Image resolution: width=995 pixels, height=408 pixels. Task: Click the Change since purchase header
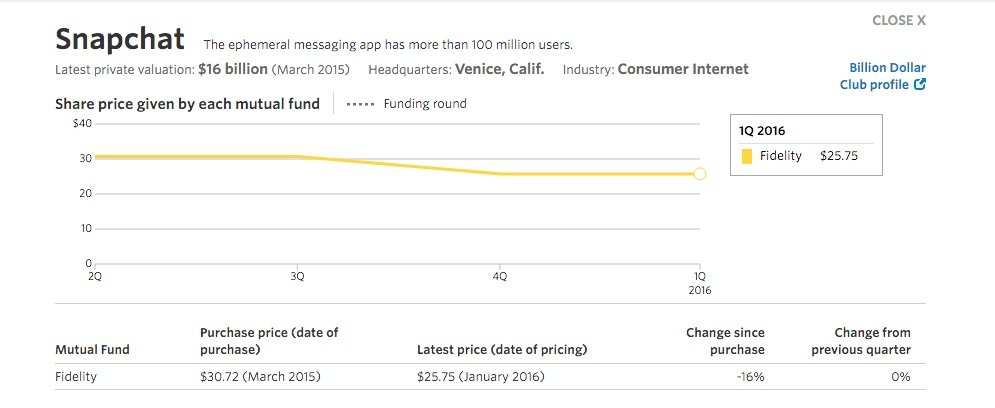[725, 341]
